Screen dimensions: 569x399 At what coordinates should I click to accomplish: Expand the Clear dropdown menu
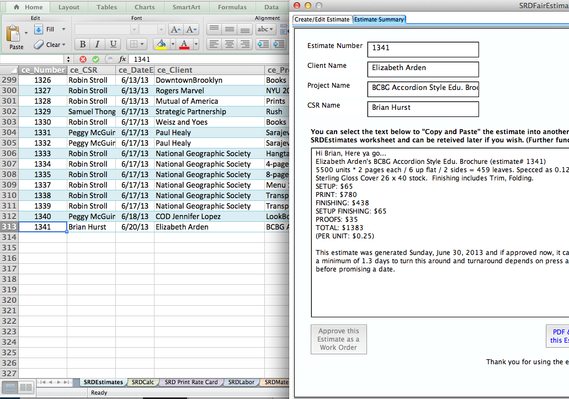[64, 45]
